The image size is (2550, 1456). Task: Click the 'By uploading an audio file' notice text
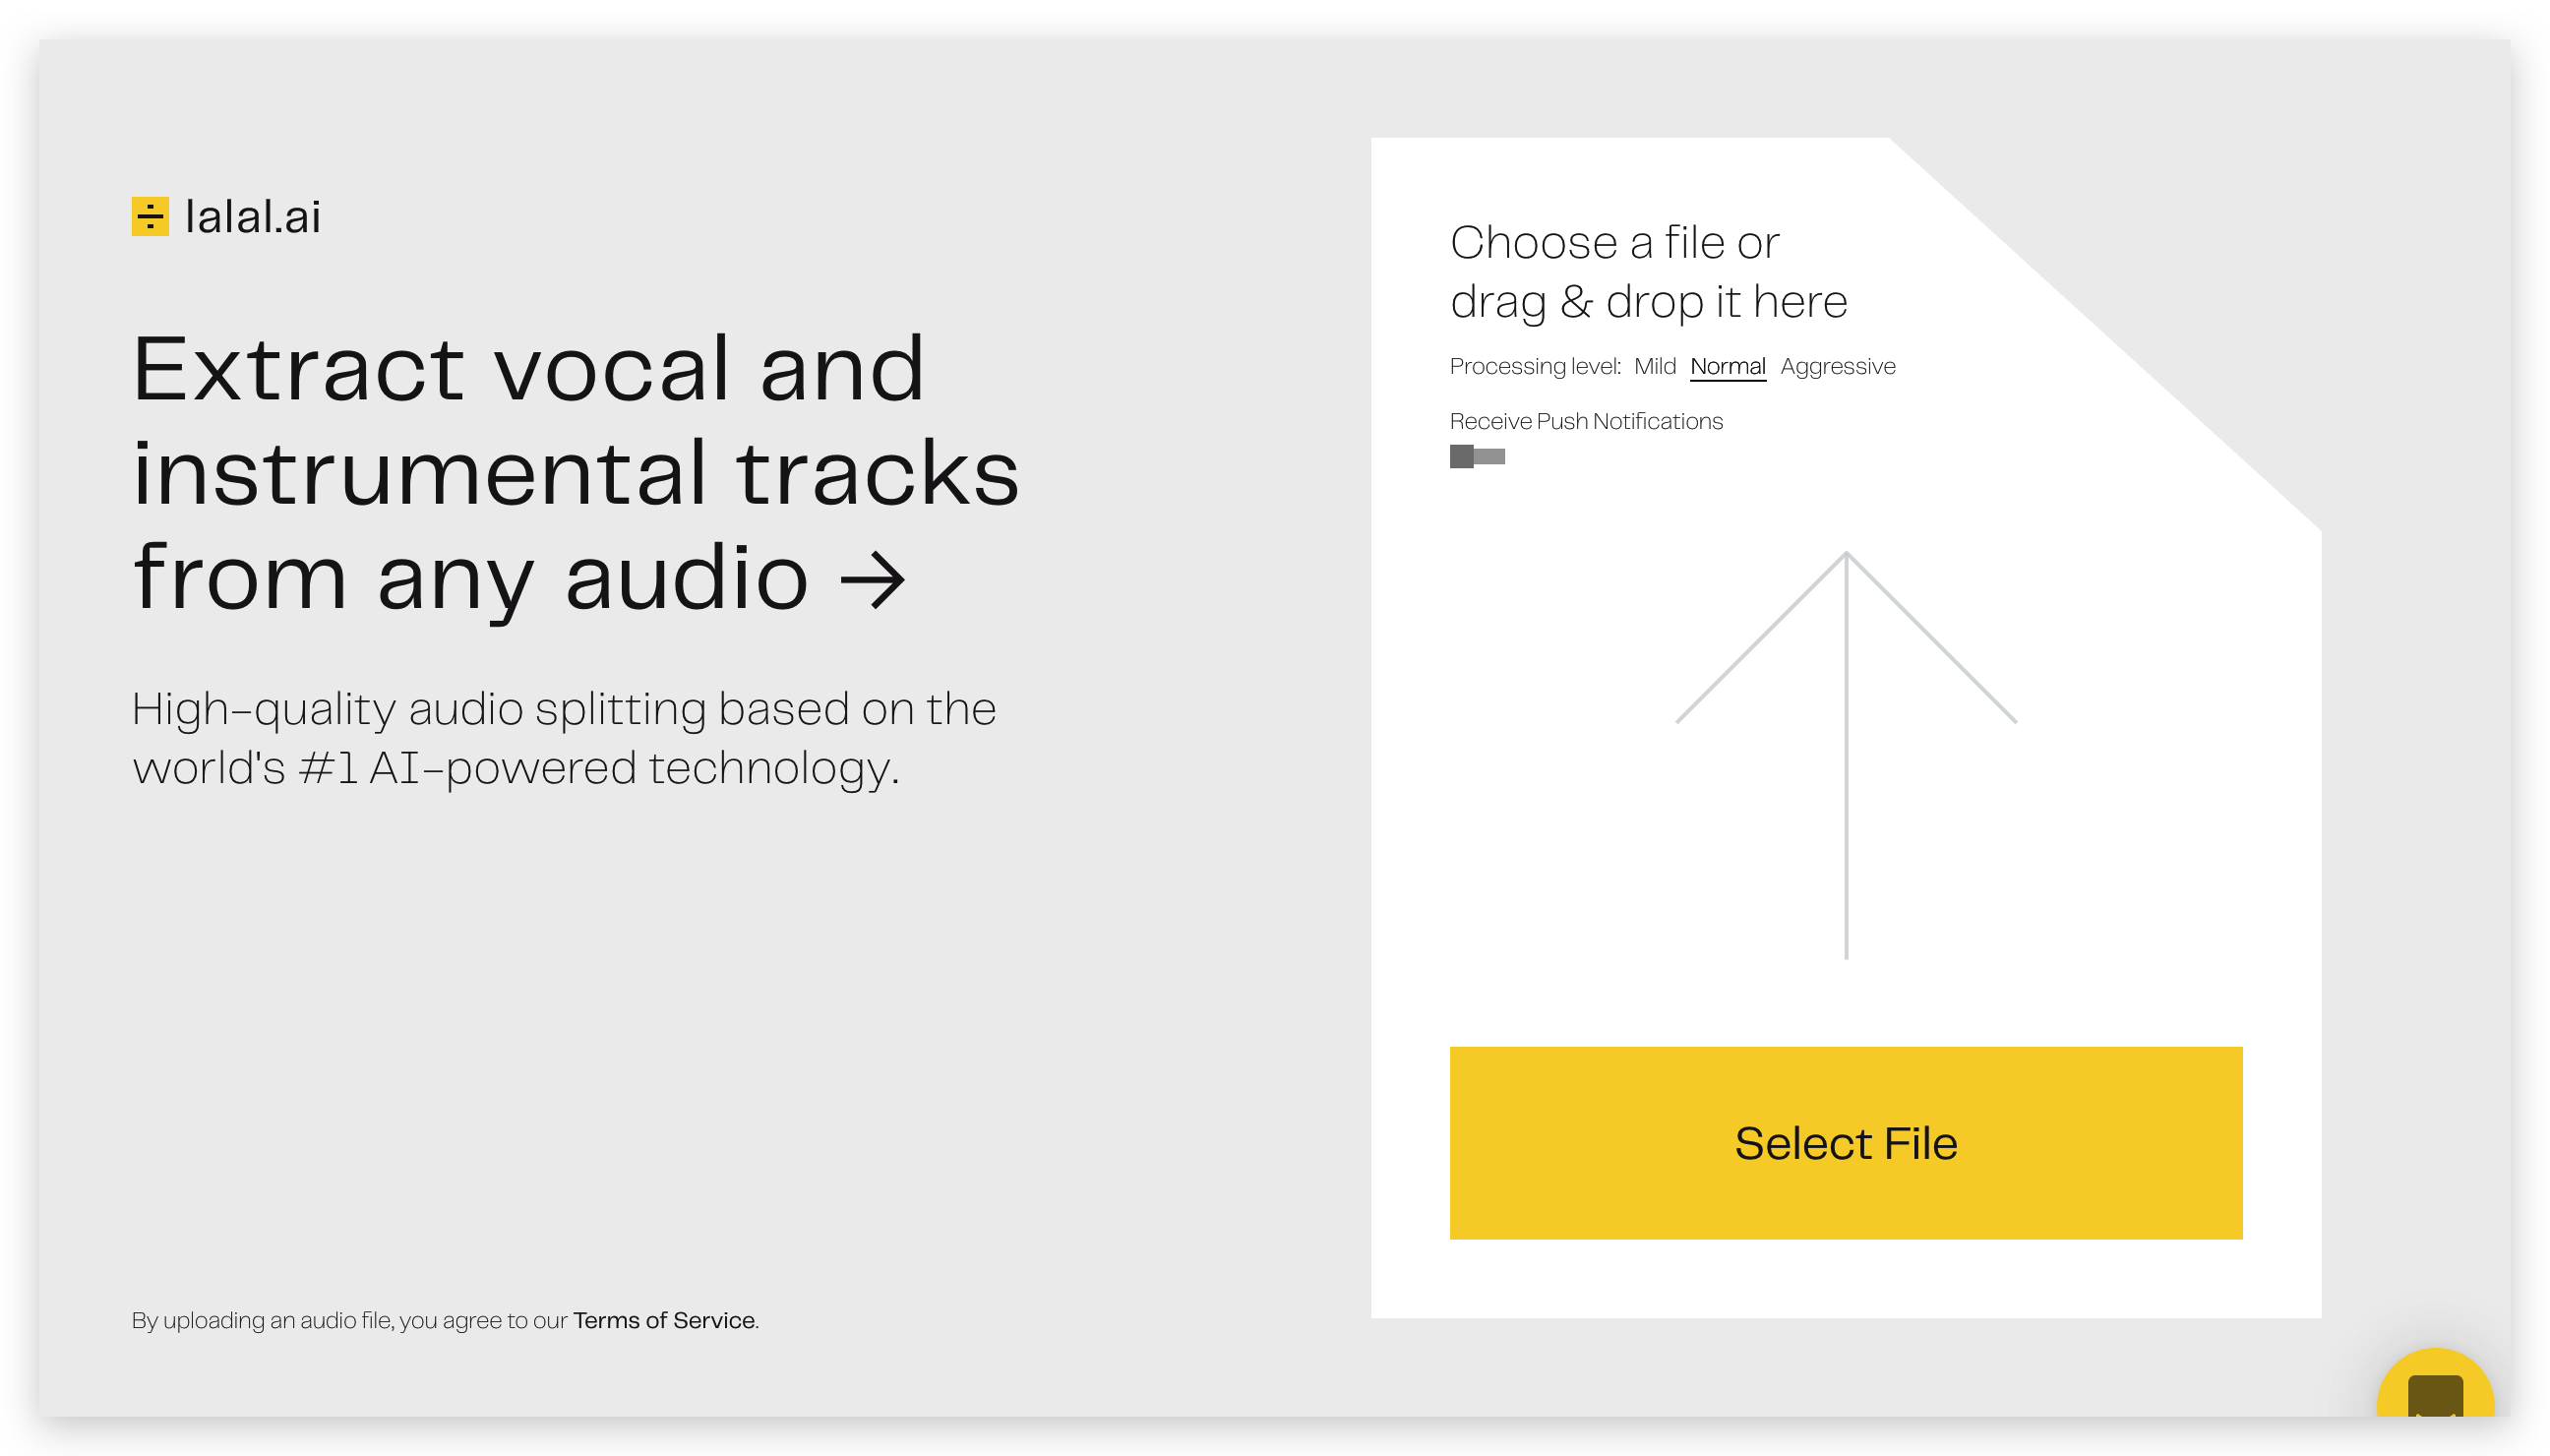(350, 1320)
